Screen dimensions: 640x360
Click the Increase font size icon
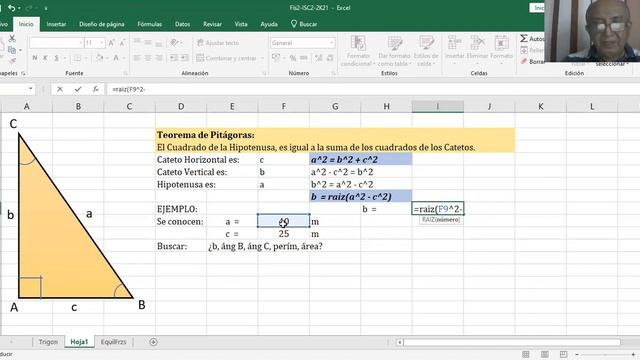pyautogui.click(x=111, y=43)
